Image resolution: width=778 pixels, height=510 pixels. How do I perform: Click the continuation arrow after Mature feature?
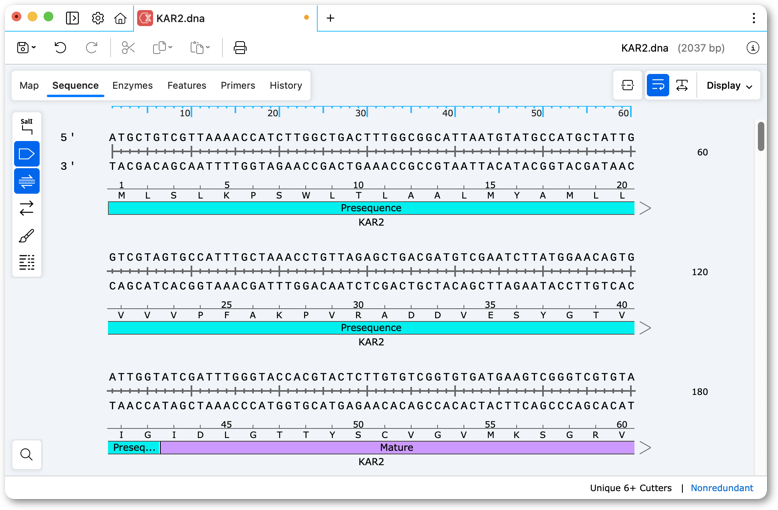tap(645, 447)
